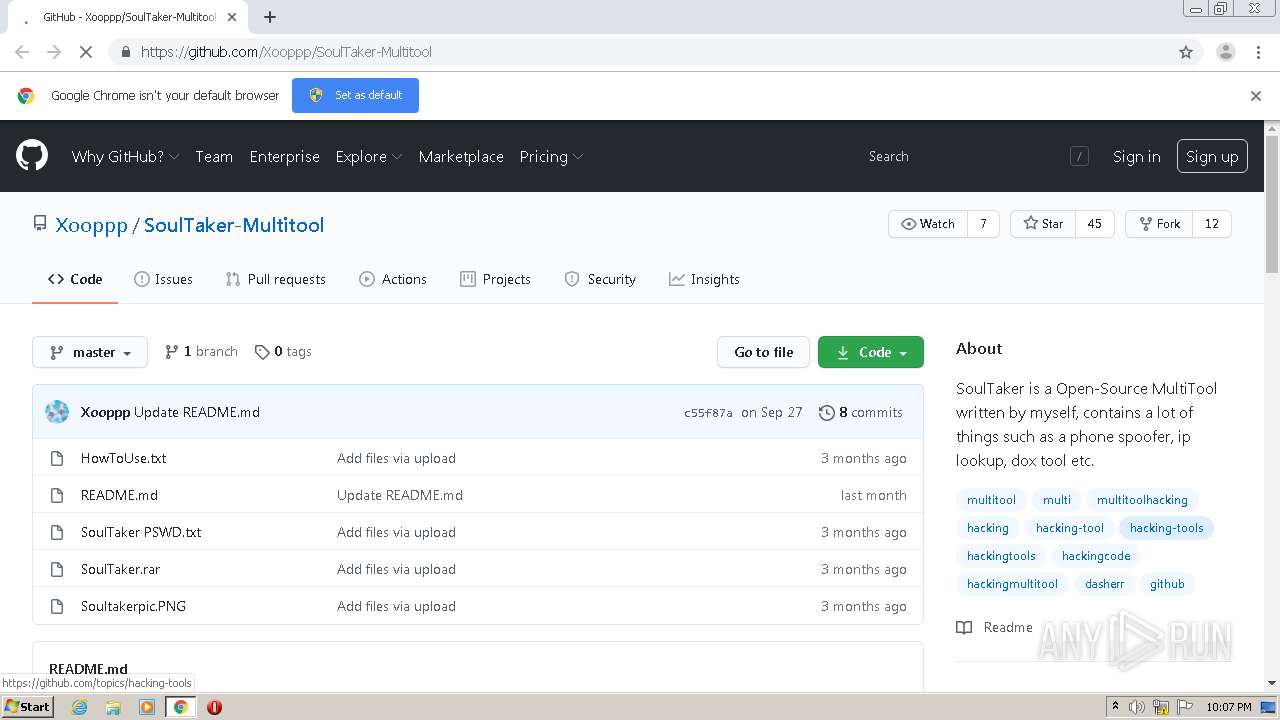Image resolution: width=1280 pixels, height=720 pixels.
Task: Fork the repository
Action: tap(1158, 224)
